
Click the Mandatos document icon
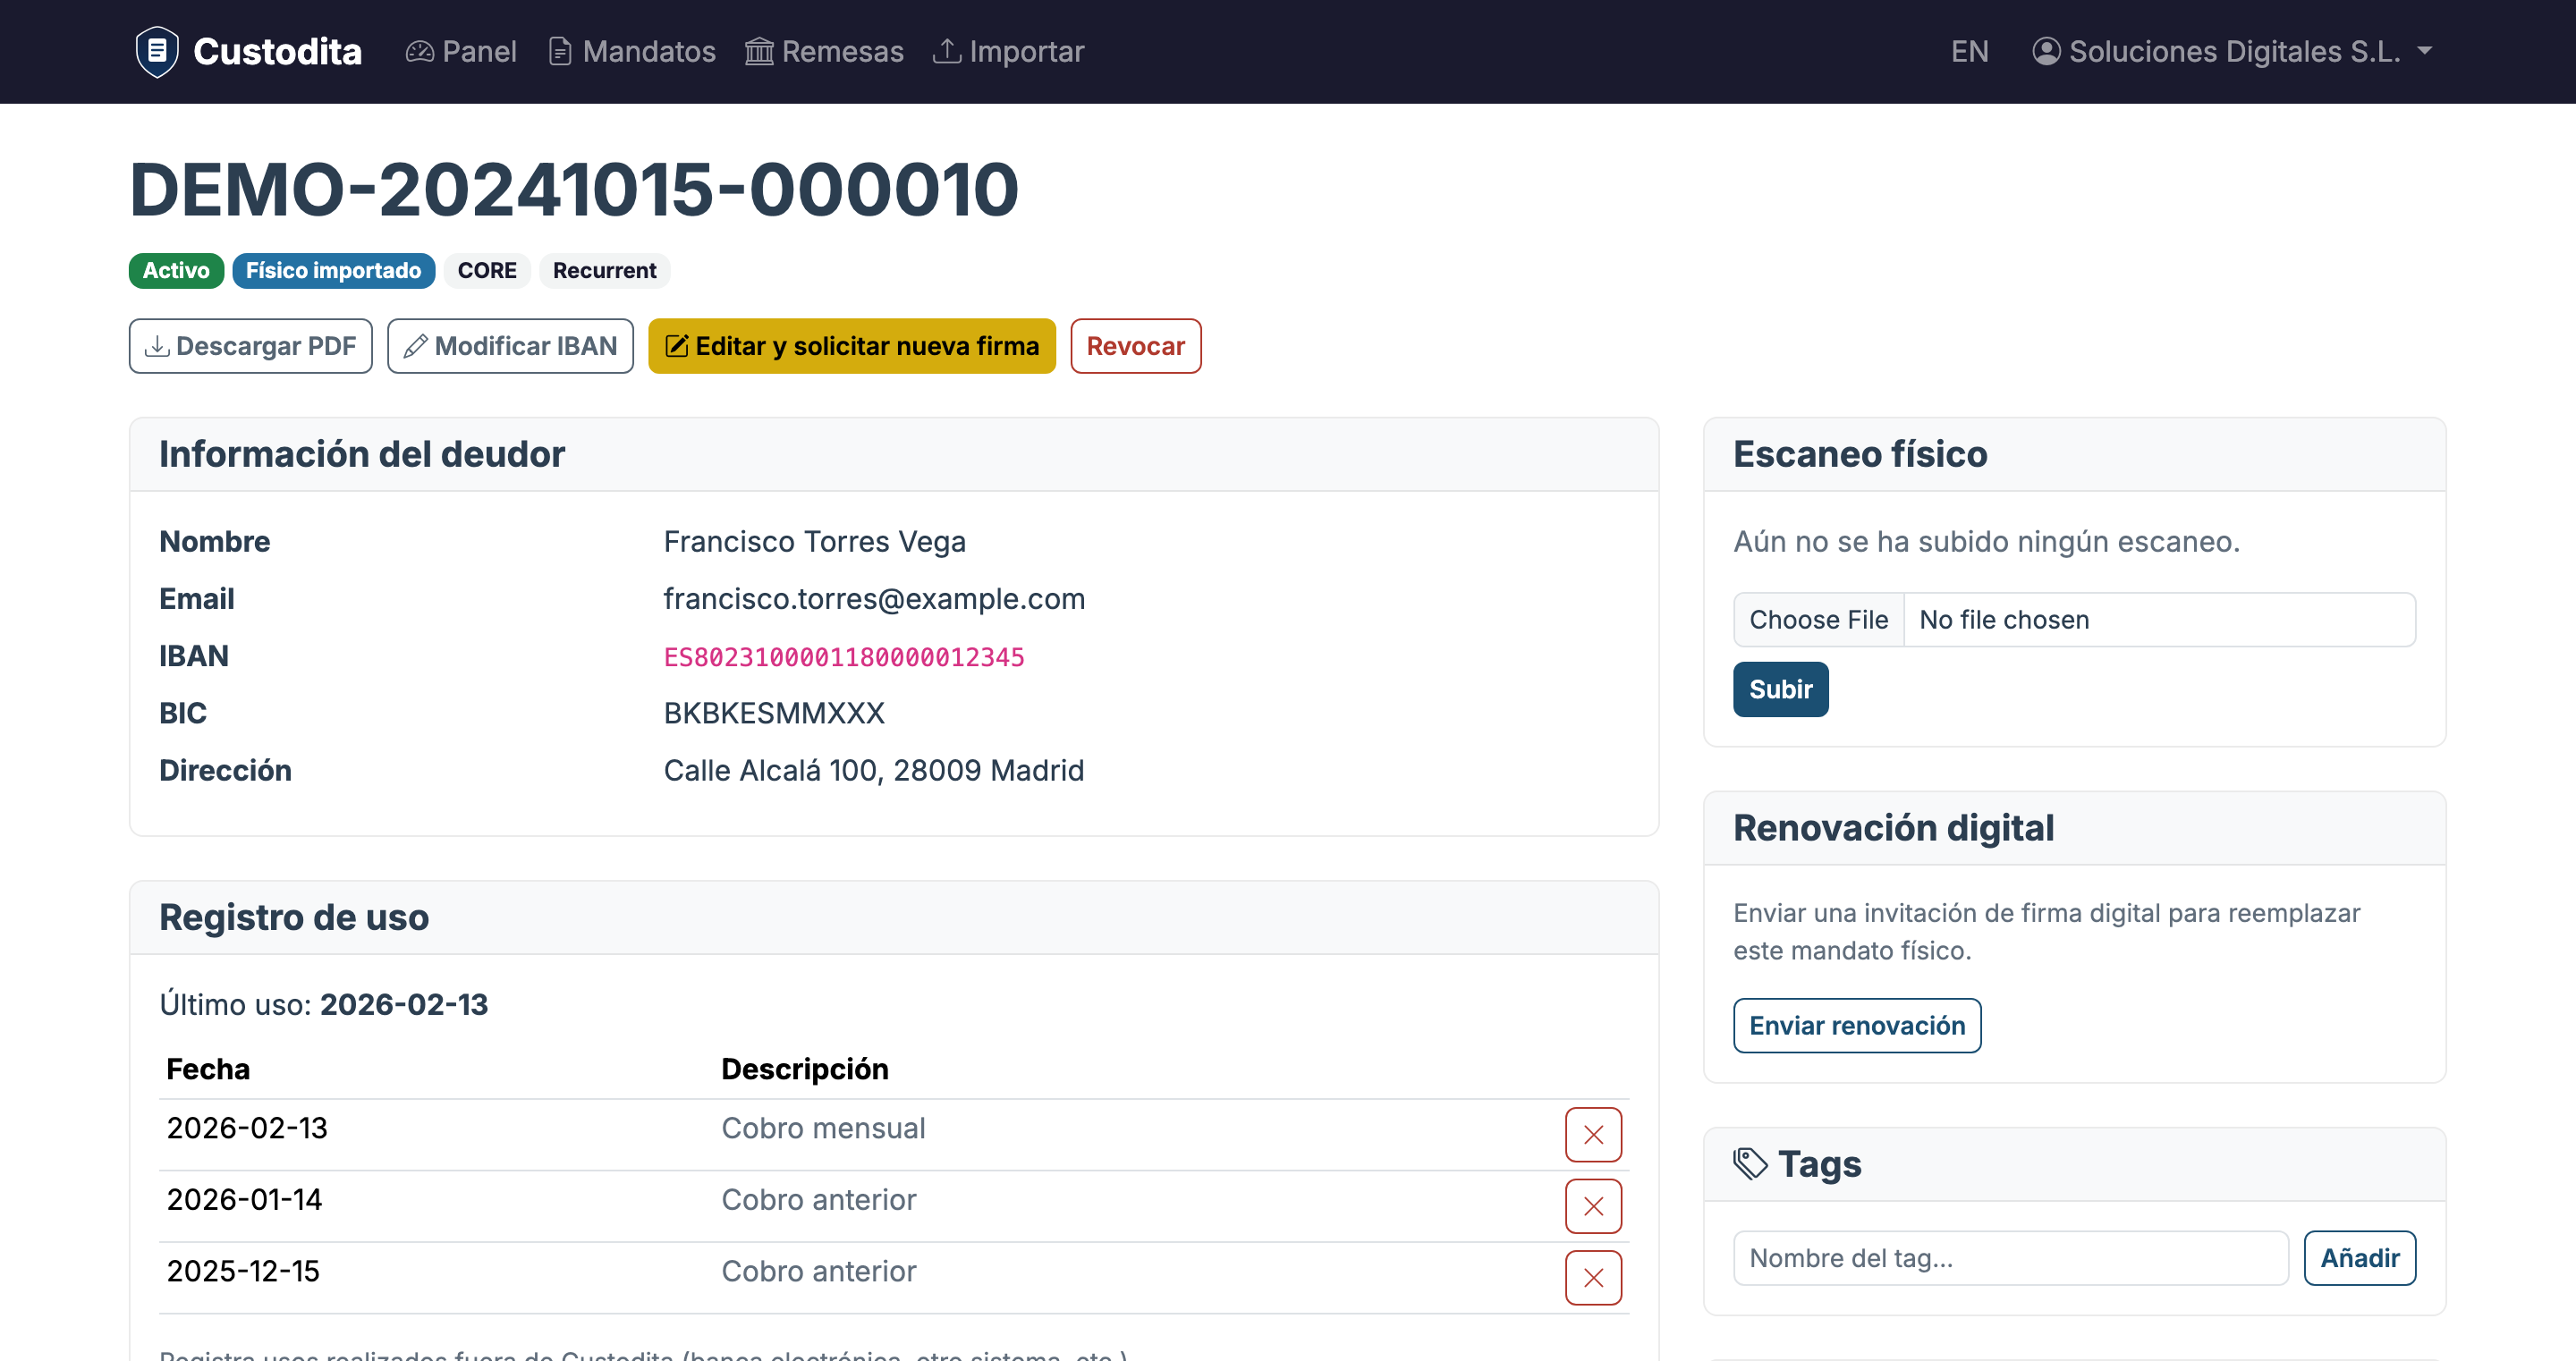point(560,51)
